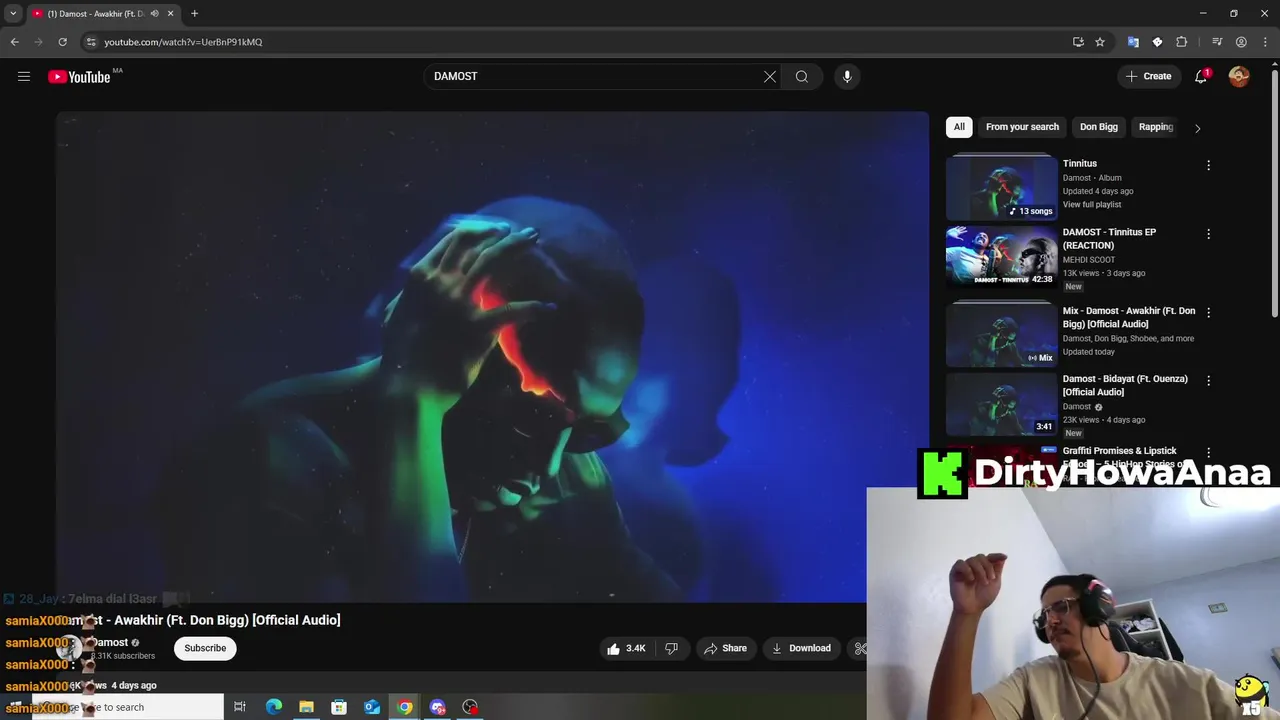This screenshot has width=1280, height=720.
Task: Open options for Tinnitus album
Action: [x=1208, y=166]
